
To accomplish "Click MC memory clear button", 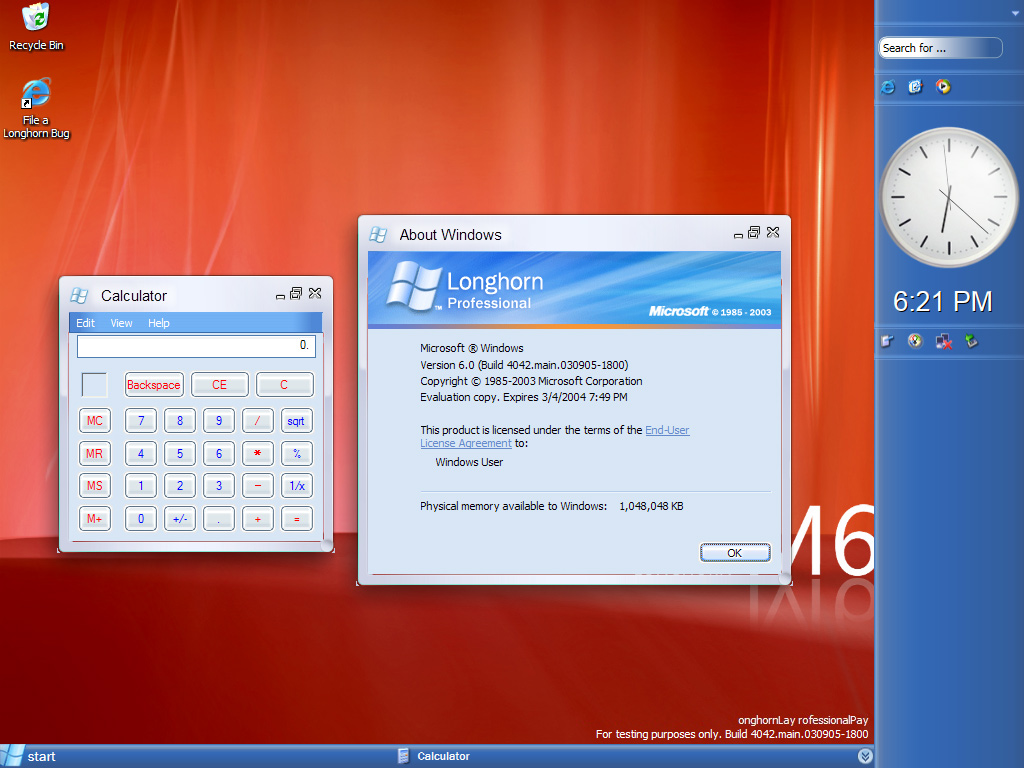I will [x=95, y=421].
